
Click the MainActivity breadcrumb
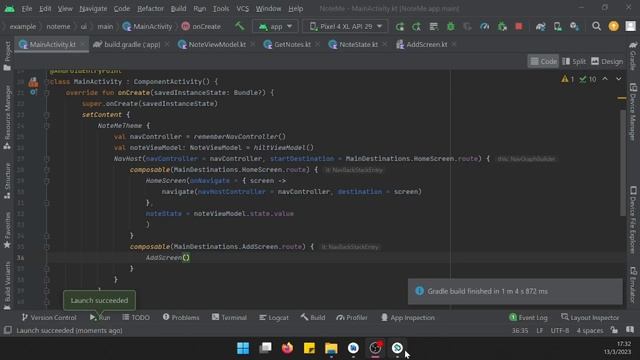tap(147, 27)
